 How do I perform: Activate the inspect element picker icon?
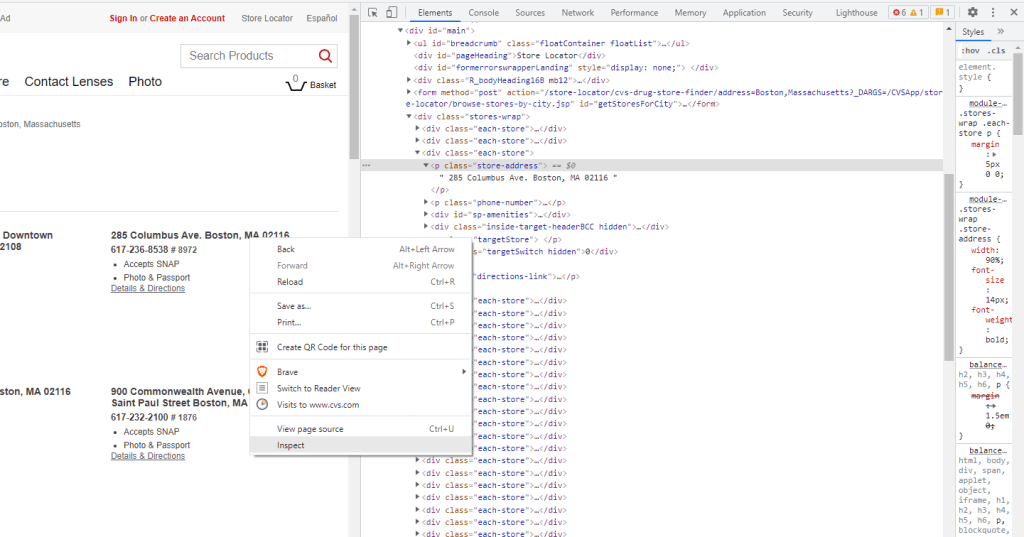point(373,13)
